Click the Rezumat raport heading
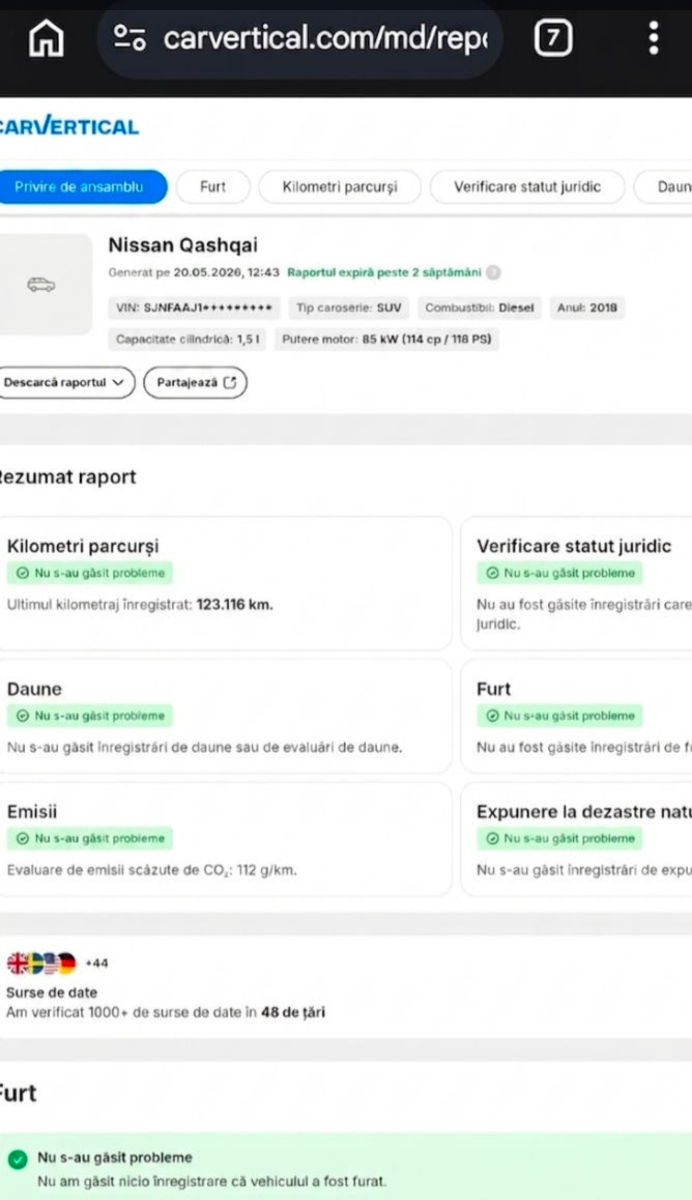 click(66, 477)
